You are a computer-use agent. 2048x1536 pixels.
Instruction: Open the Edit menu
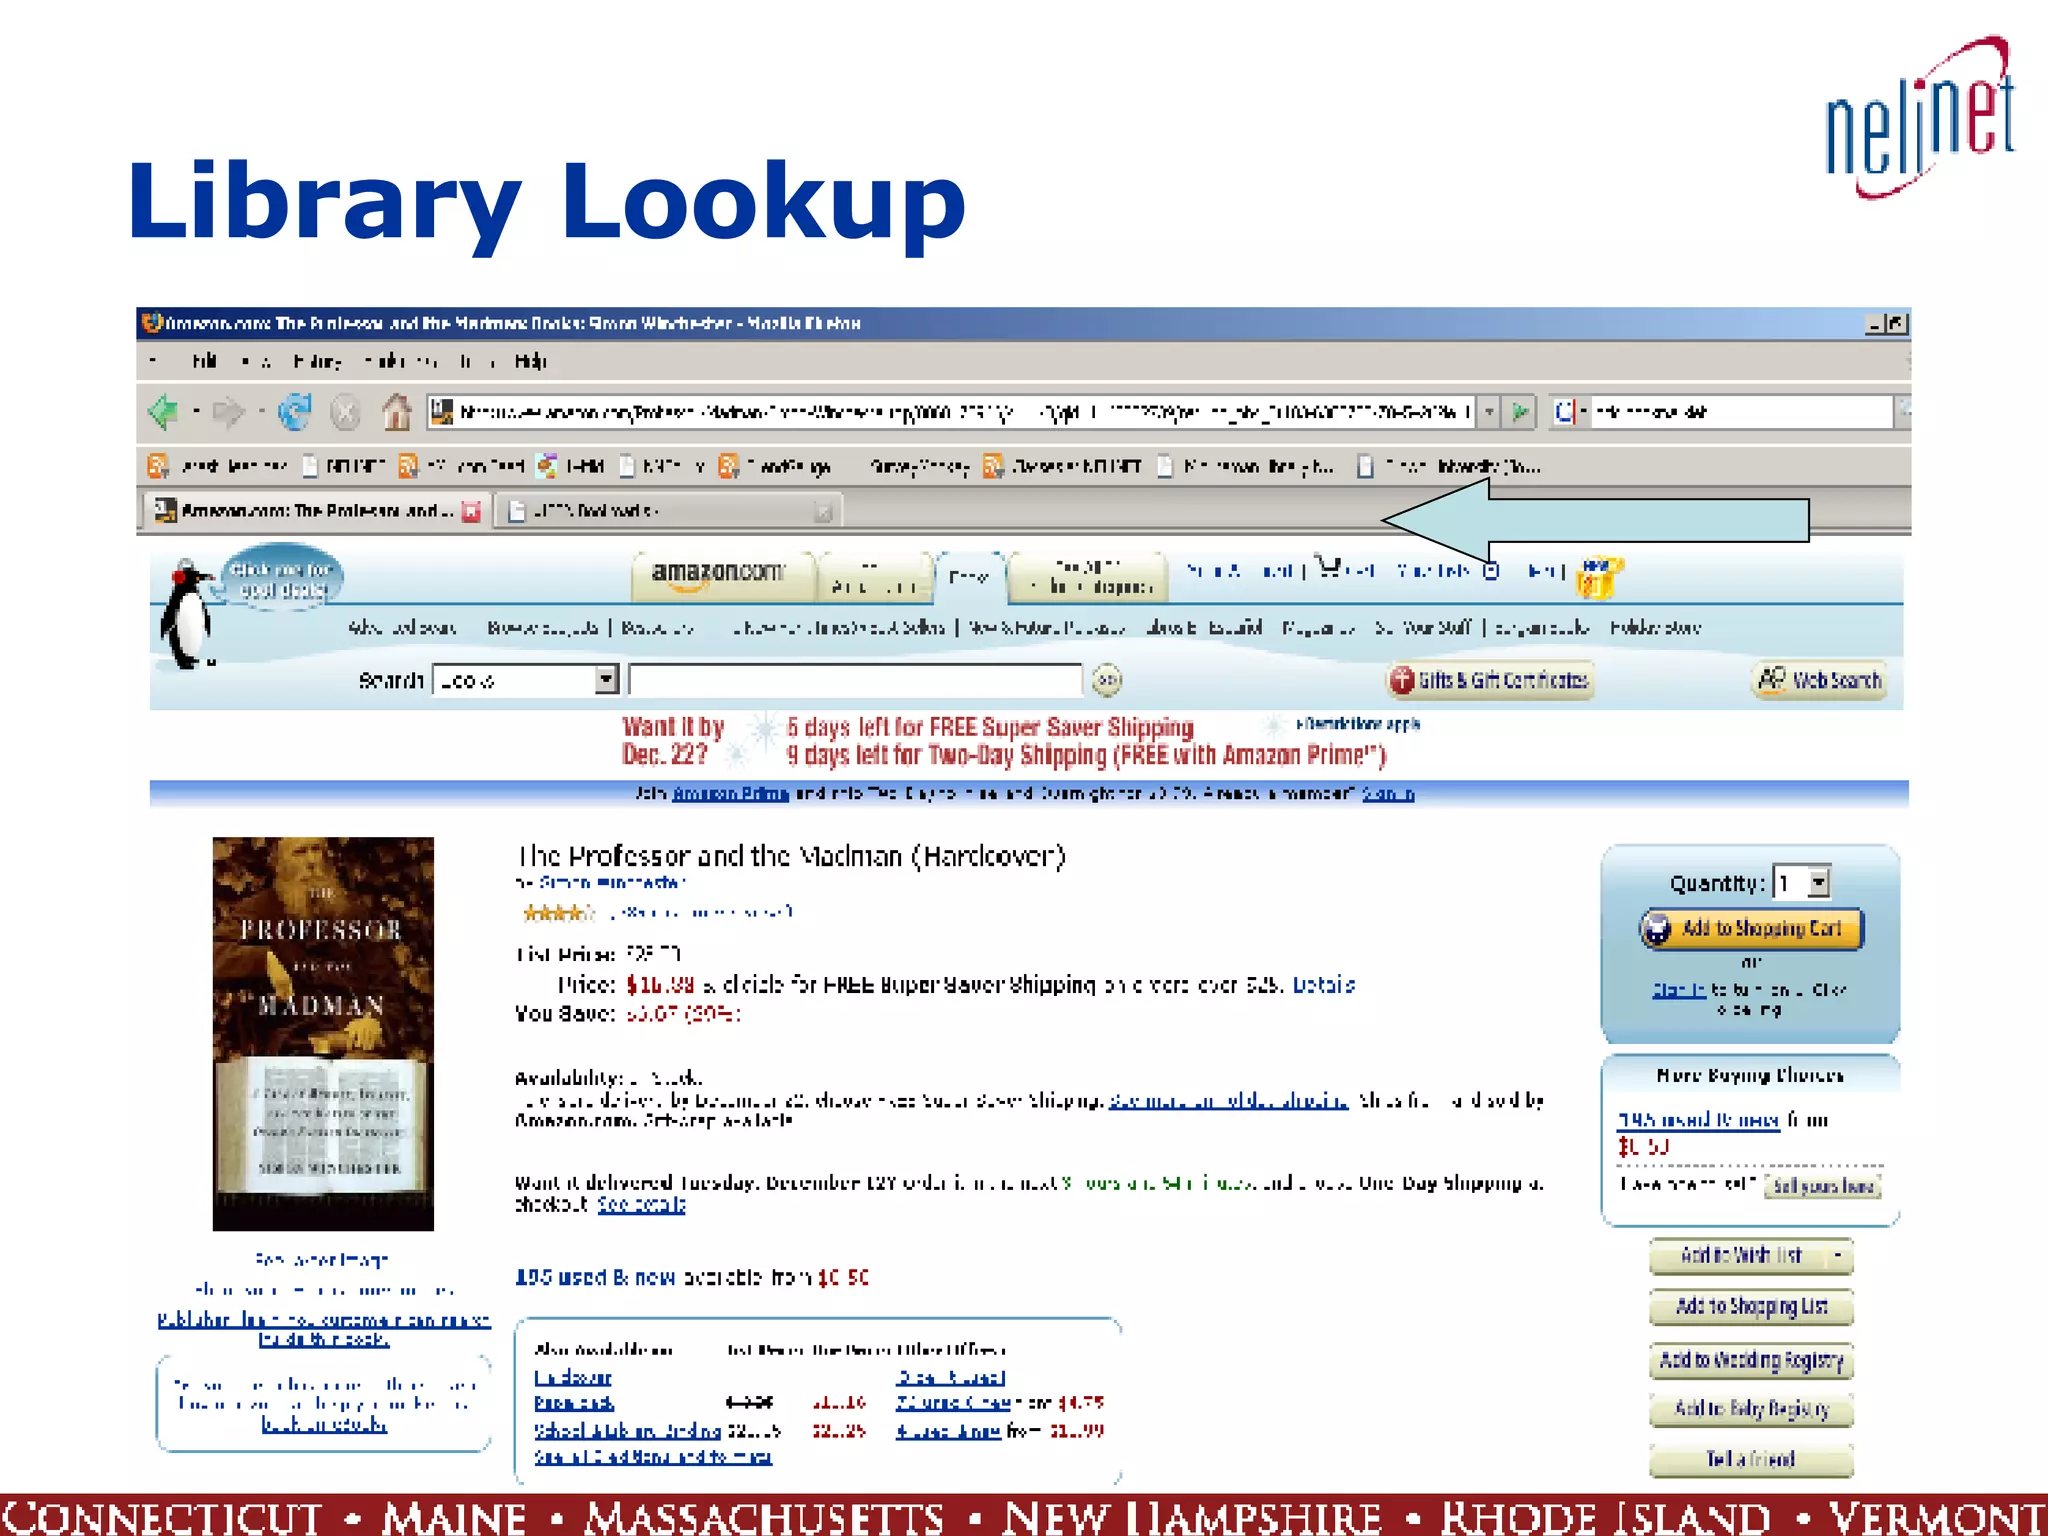[x=205, y=362]
